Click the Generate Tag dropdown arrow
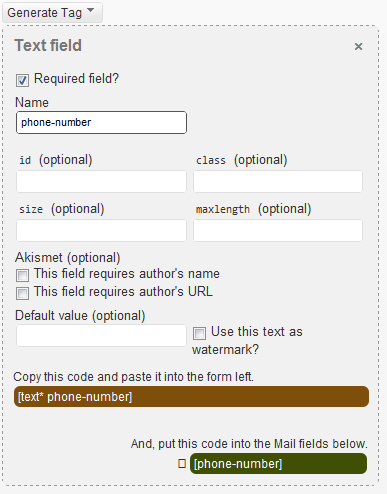The width and height of the screenshot is (387, 494). click(90, 10)
